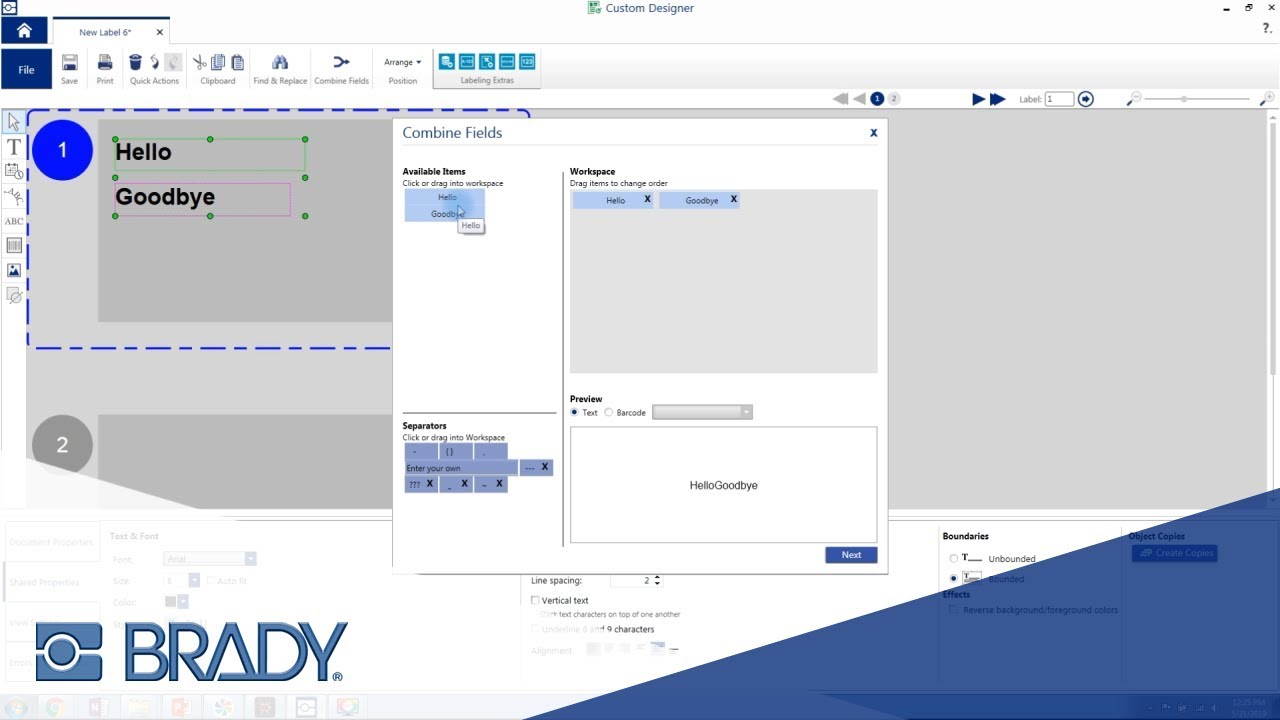
Task: Click the Line spacing stepper arrows
Action: [657, 580]
